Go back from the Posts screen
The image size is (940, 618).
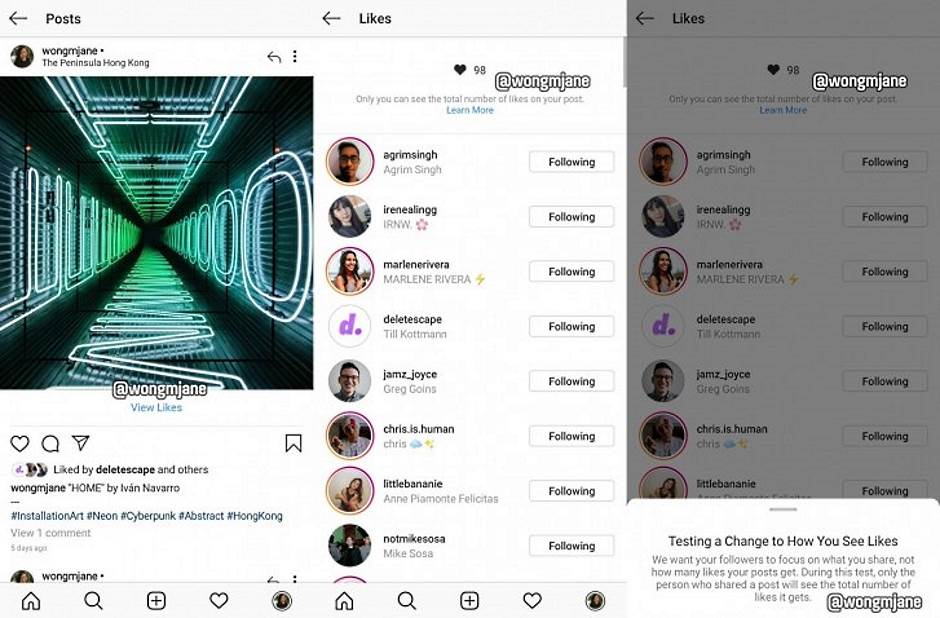tap(18, 19)
